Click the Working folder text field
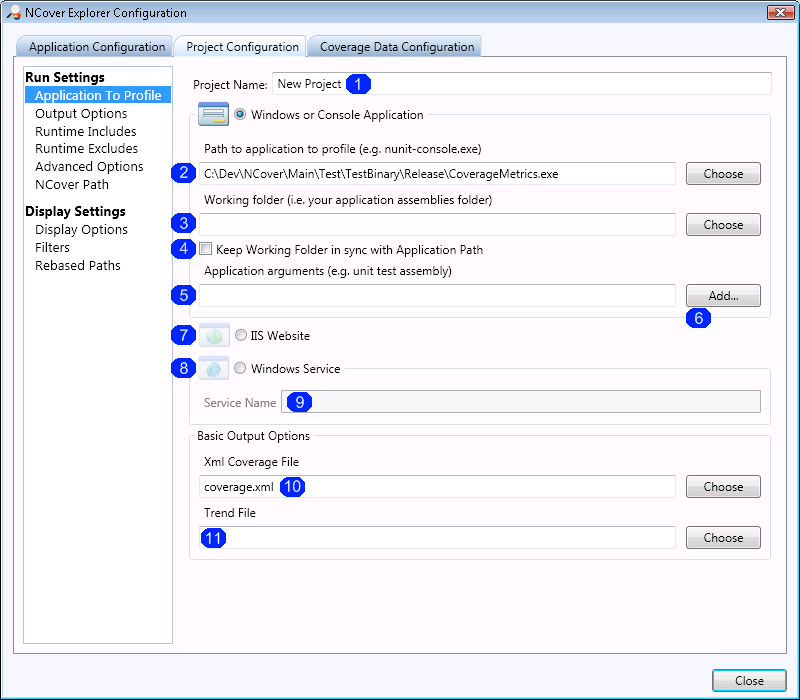Image resolution: width=800 pixels, height=700 pixels. pos(437,224)
